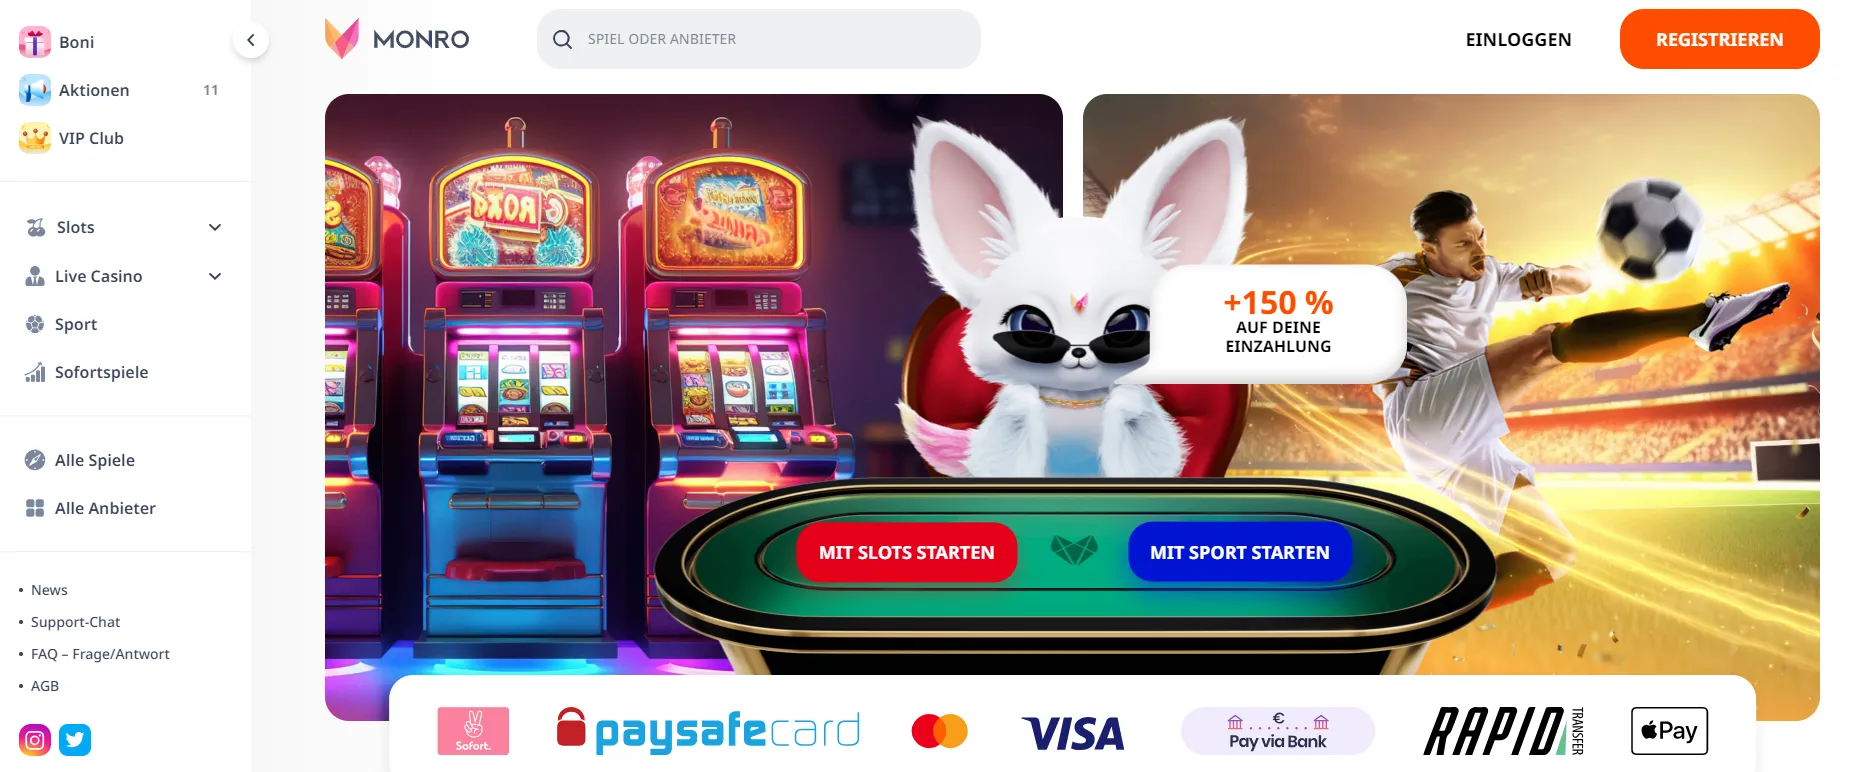Click the MIT SLOTS STARTEN button
Viewport: 1859px width, 772px height.
click(x=906, y=552)
